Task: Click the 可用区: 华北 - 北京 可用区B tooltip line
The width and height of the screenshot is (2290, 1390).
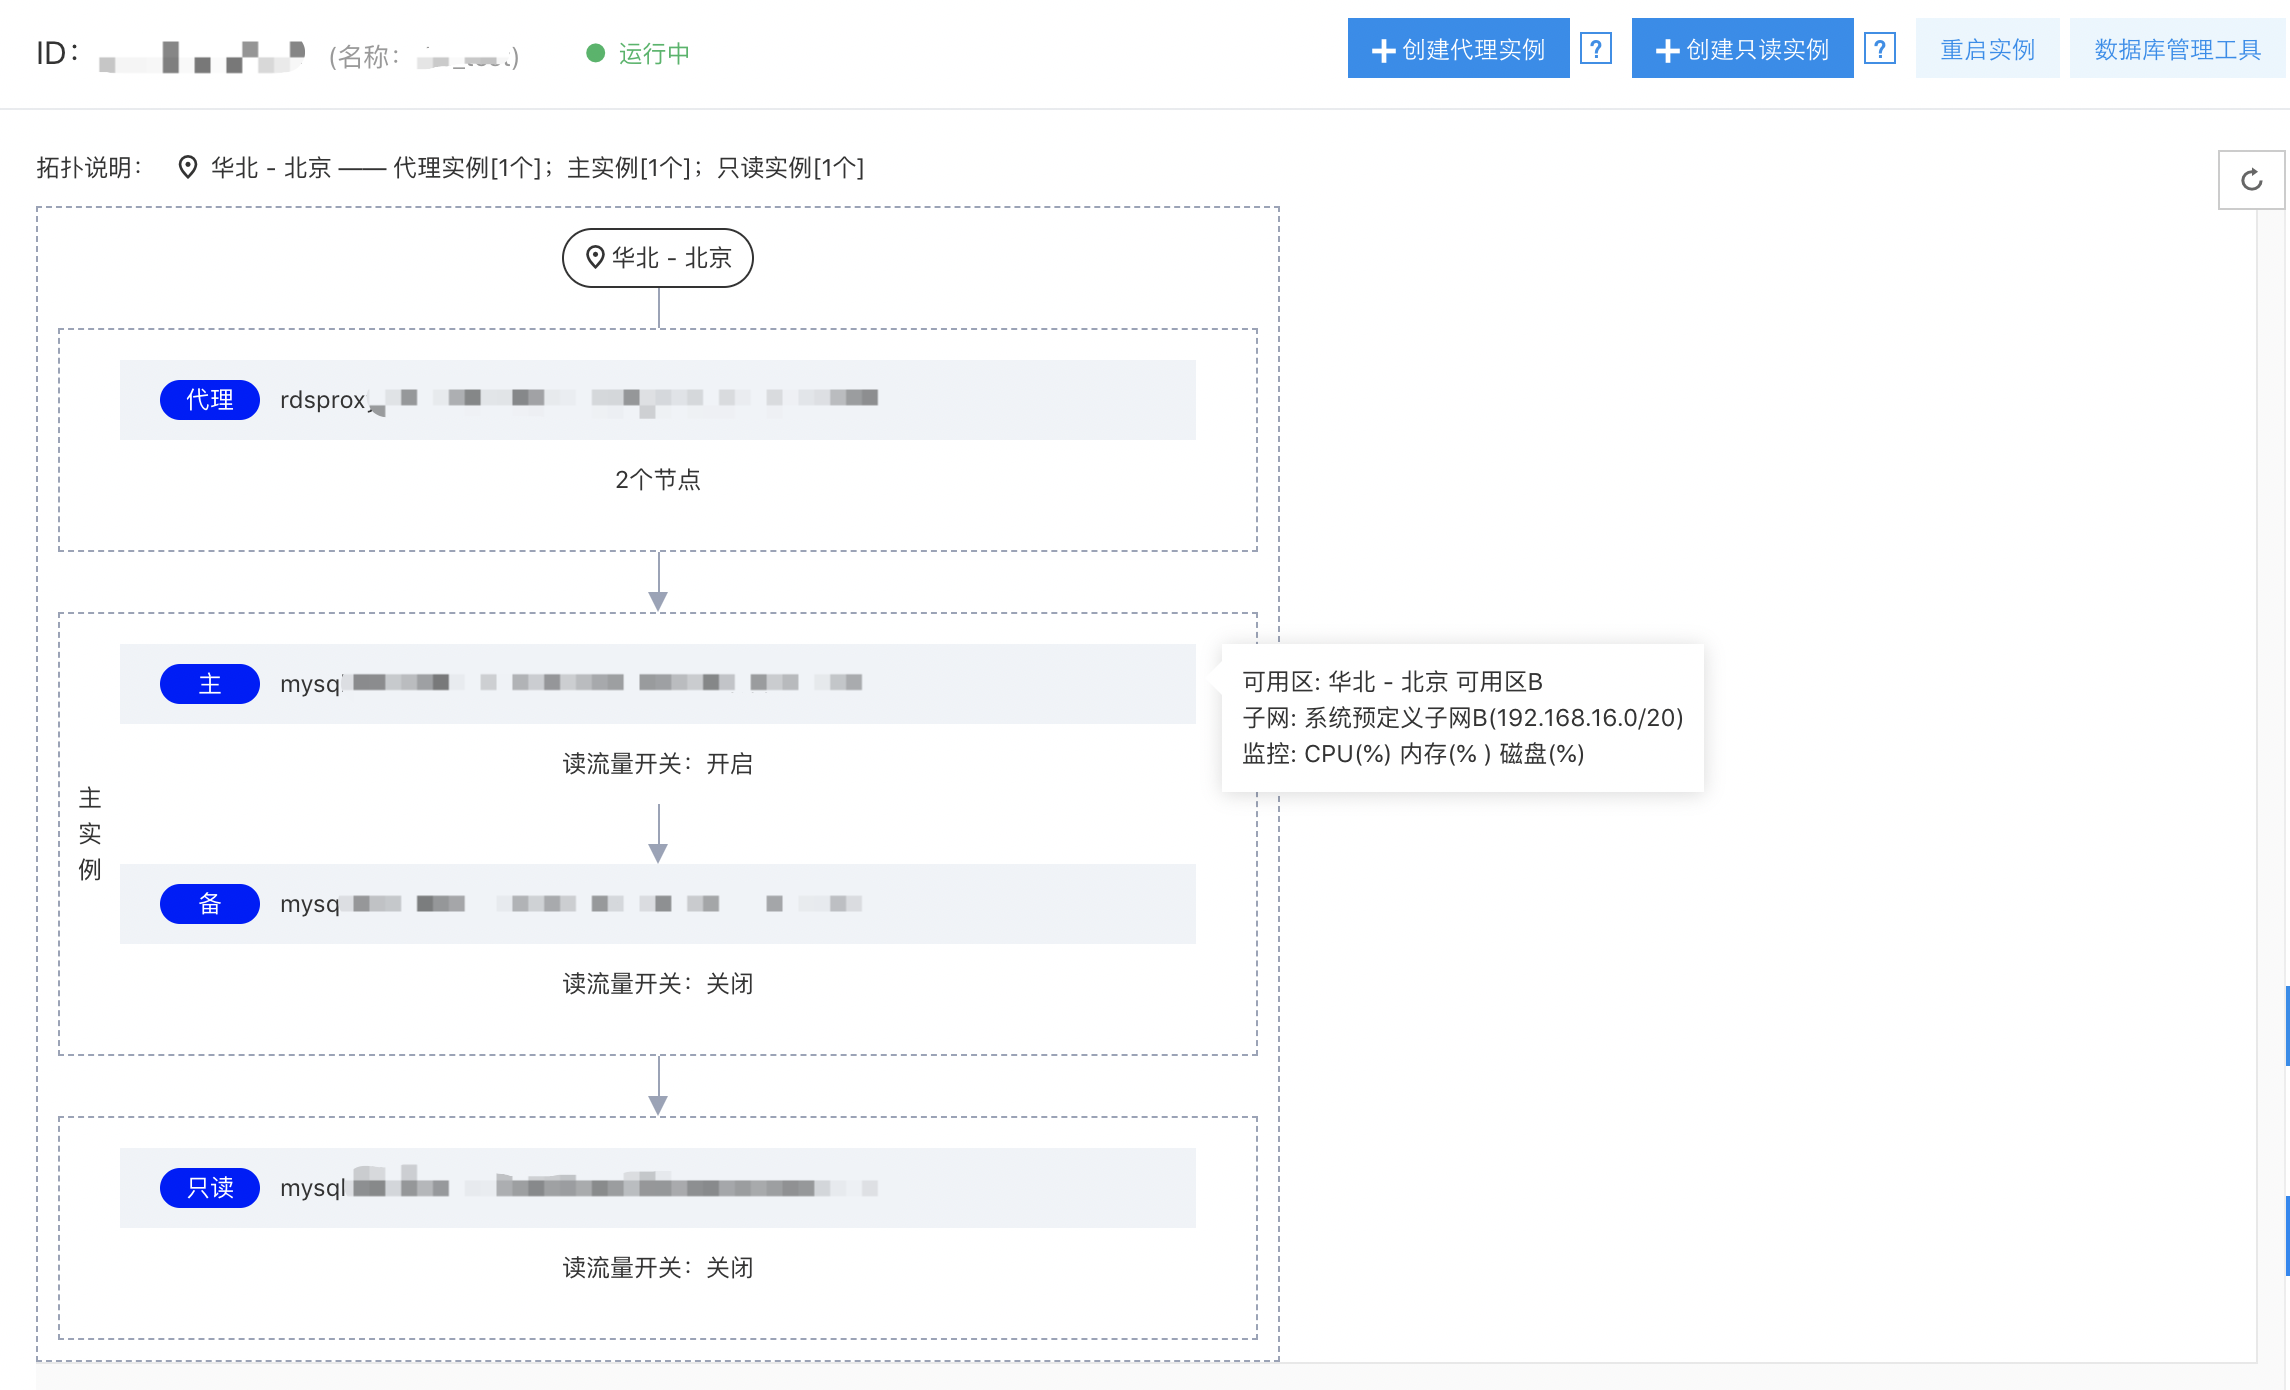Action: pyautogui.click(x=1392, y=682)
